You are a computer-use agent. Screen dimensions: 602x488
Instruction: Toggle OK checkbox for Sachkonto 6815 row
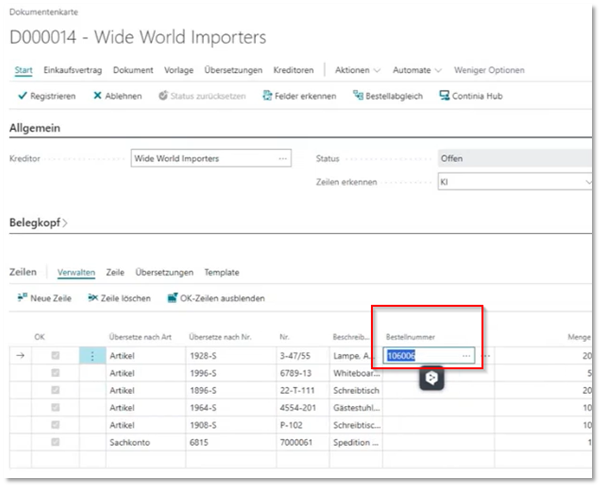(55, 442)
